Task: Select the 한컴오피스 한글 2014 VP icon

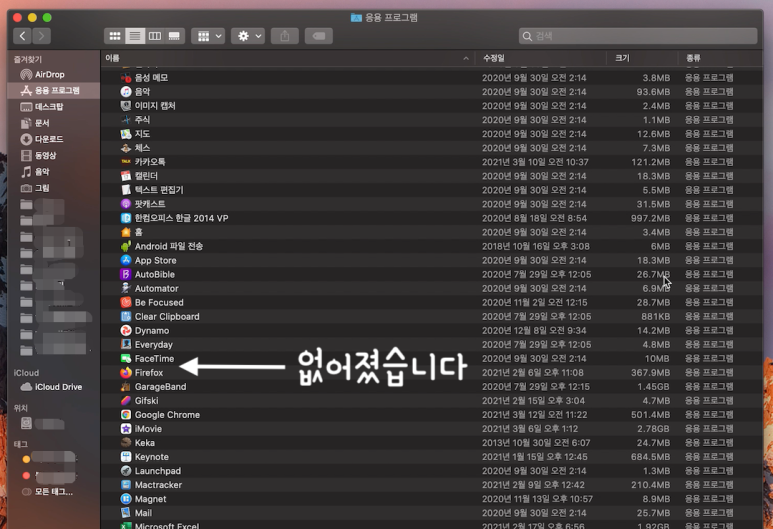Action: point(126,218)
